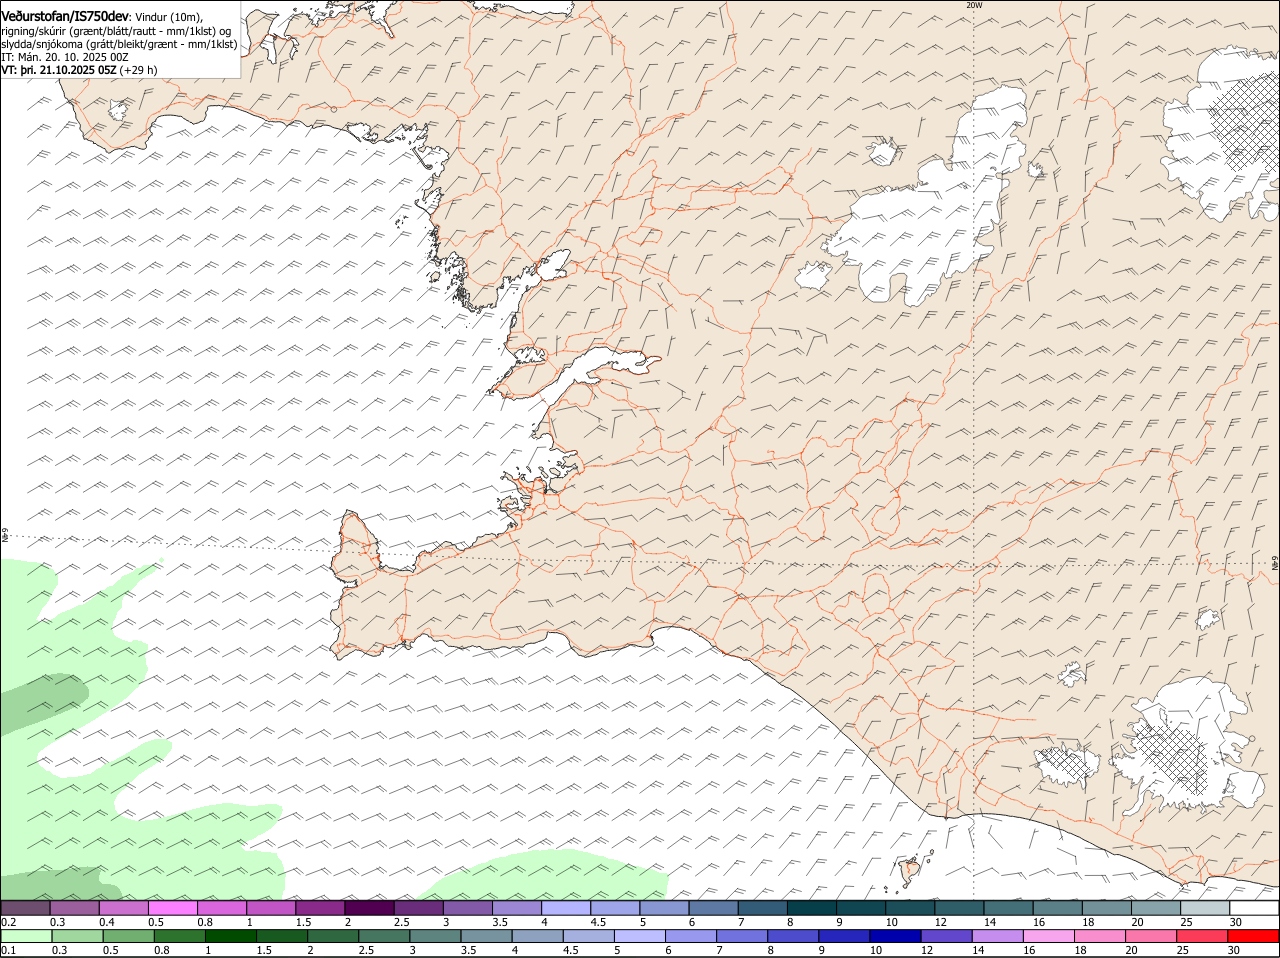Select the dark blue 10 rain legend swatch

pos(895,936)
